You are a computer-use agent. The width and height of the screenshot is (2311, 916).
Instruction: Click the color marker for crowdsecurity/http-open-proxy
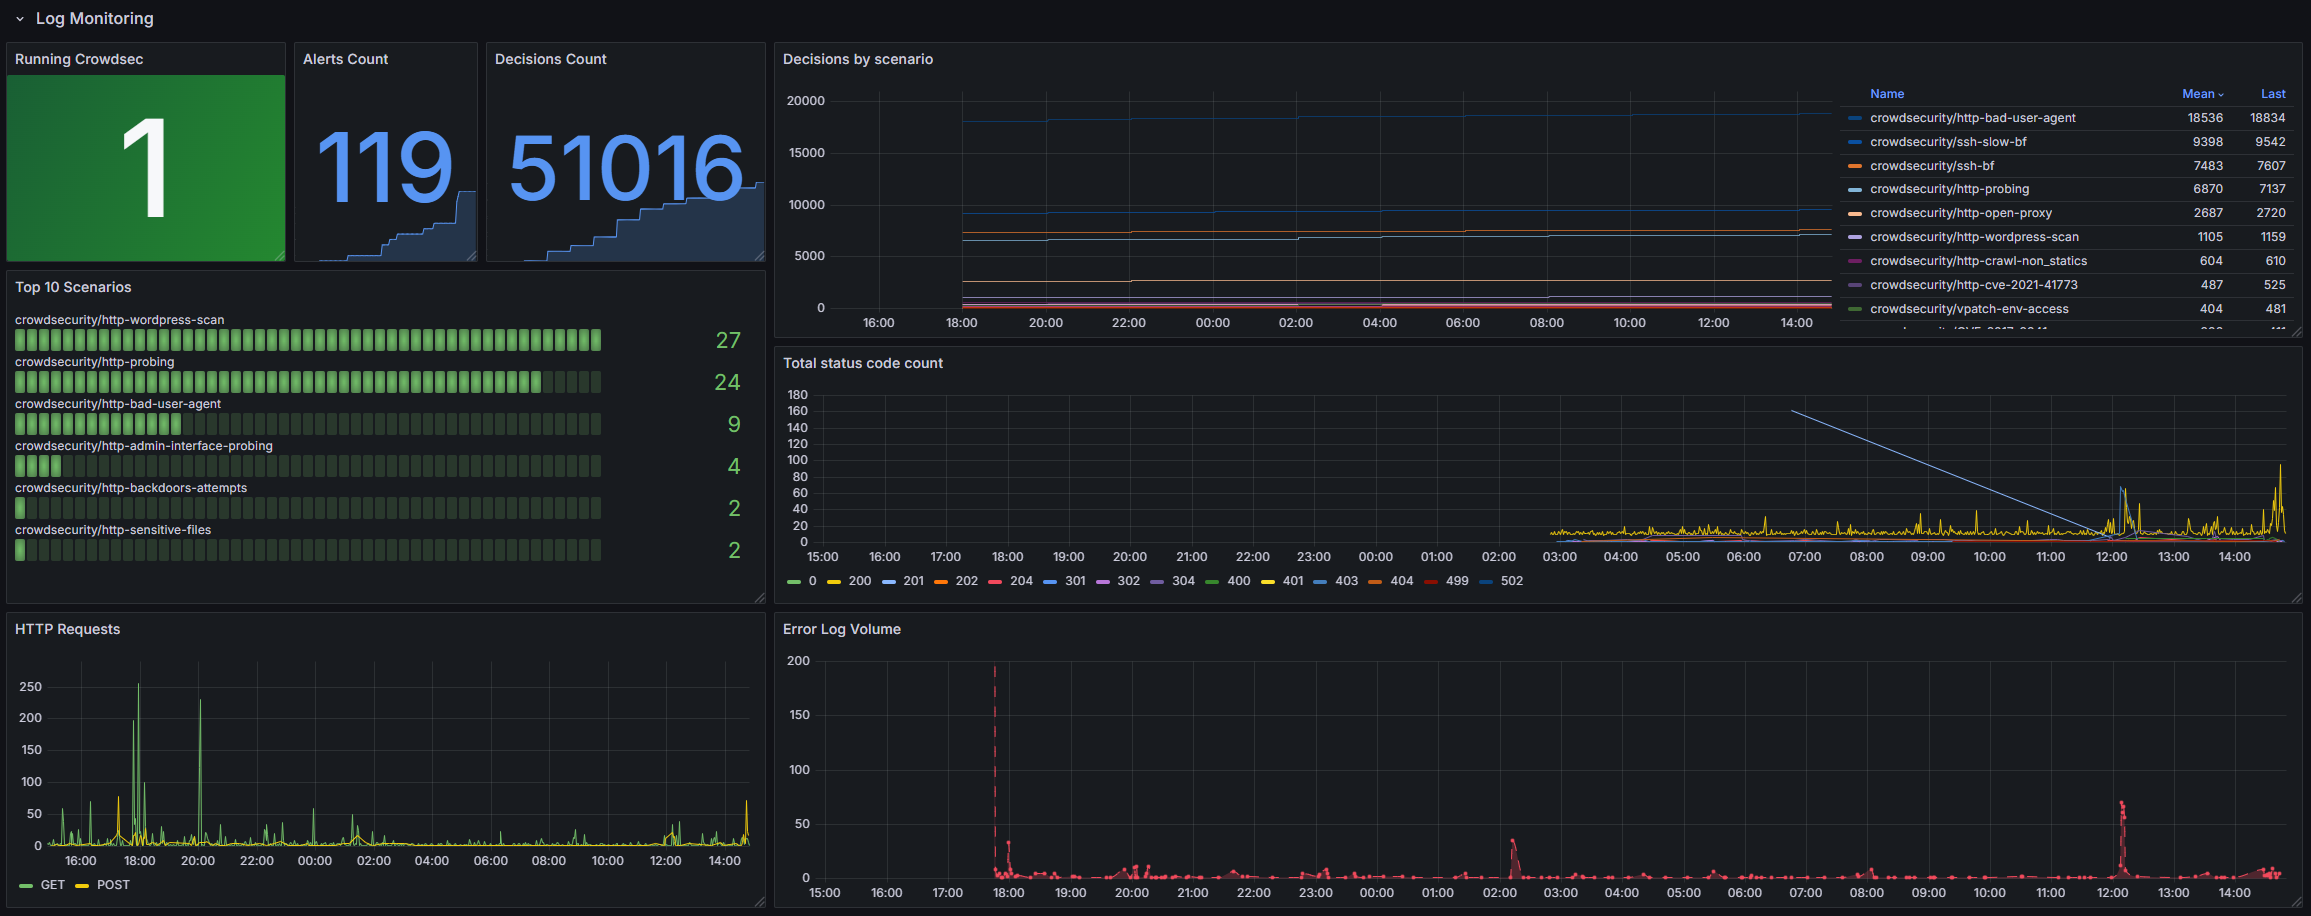click(x=1855, y=213)
